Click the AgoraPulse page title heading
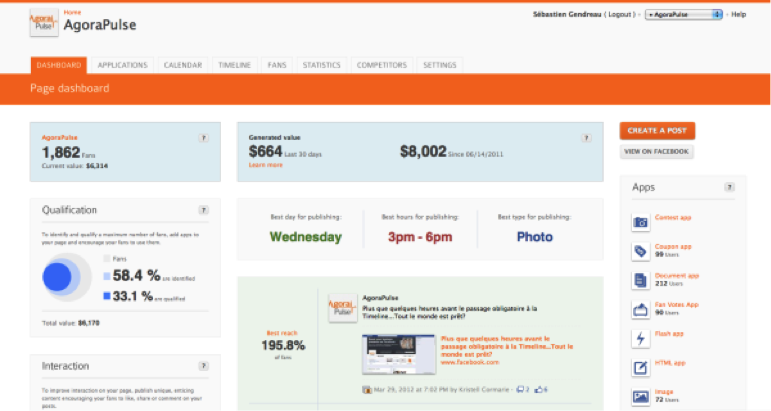The height and width of the screenshot is (411, 771). click(100, 25)
